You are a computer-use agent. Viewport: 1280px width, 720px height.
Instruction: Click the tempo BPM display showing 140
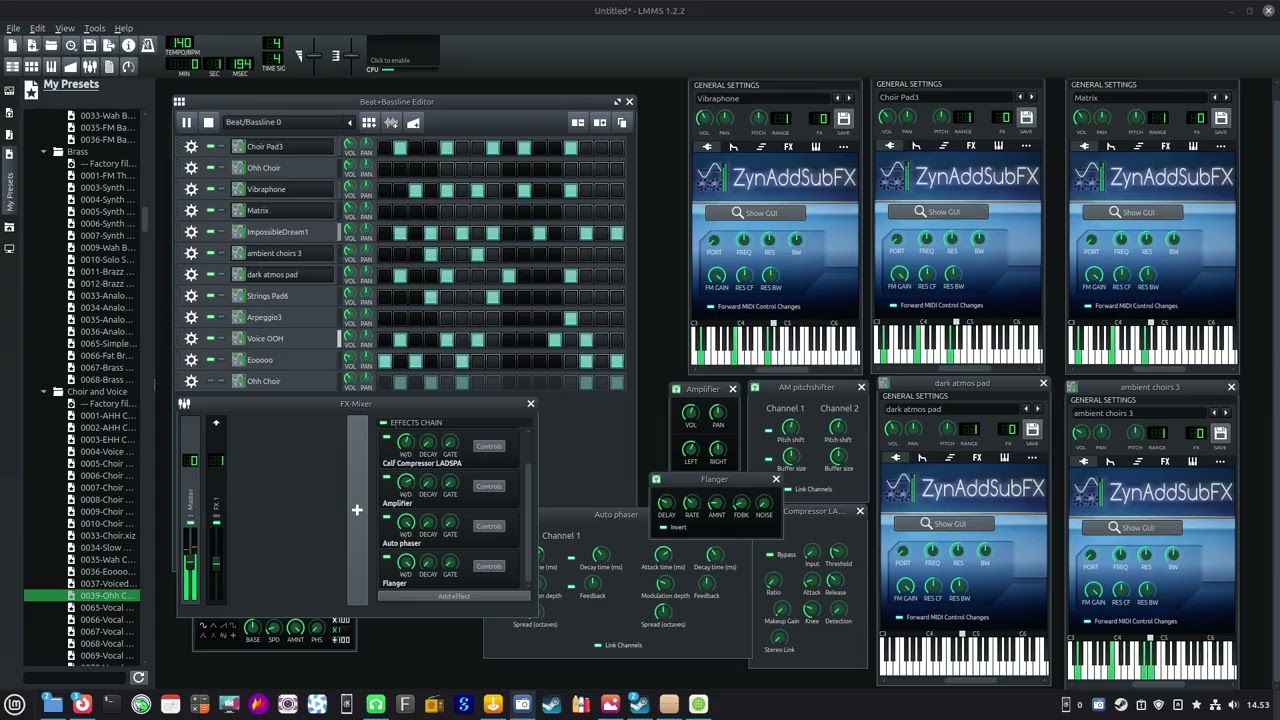pos(182,44)
